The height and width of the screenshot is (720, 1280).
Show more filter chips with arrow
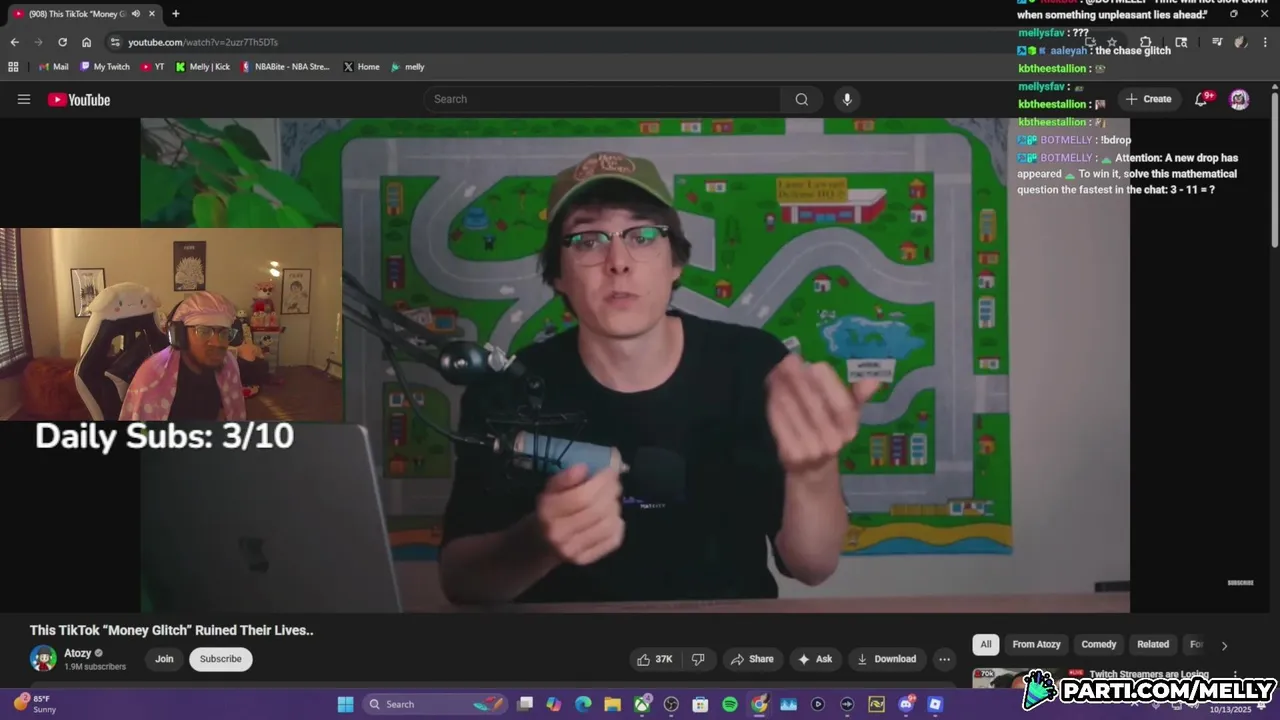[1224, 645]
